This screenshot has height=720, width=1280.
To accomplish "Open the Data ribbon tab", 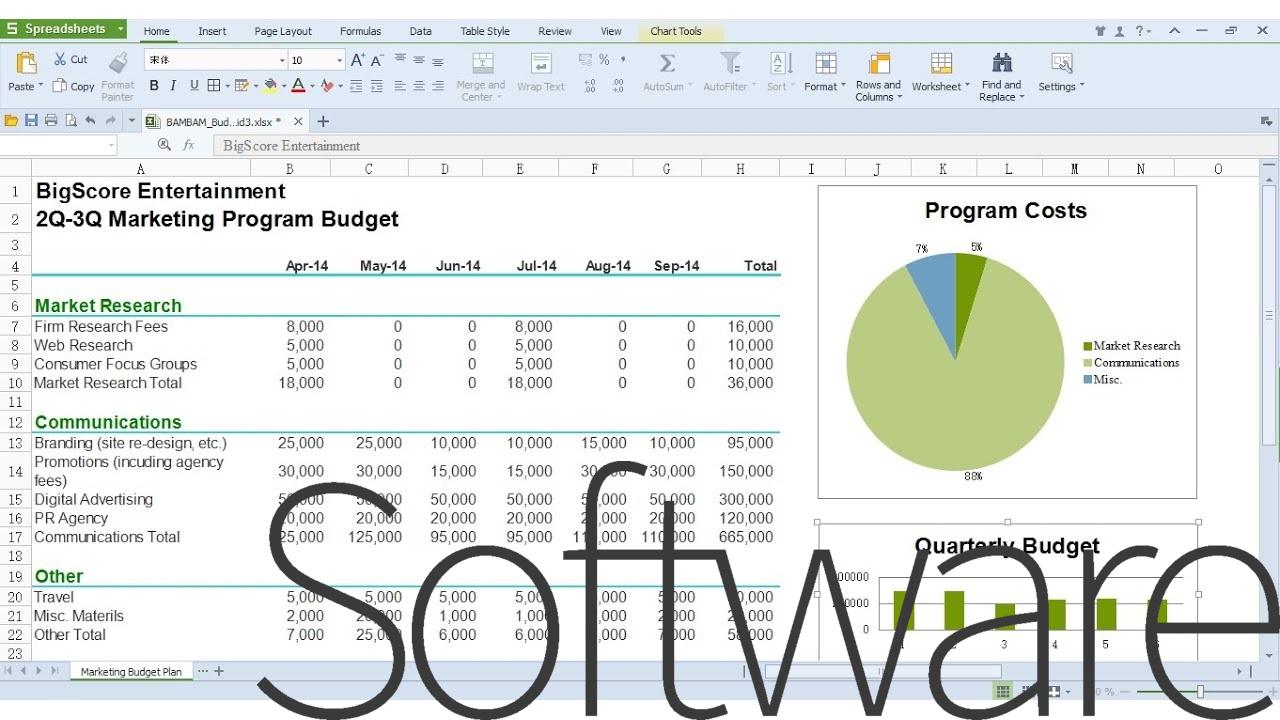I will [421, 31].
